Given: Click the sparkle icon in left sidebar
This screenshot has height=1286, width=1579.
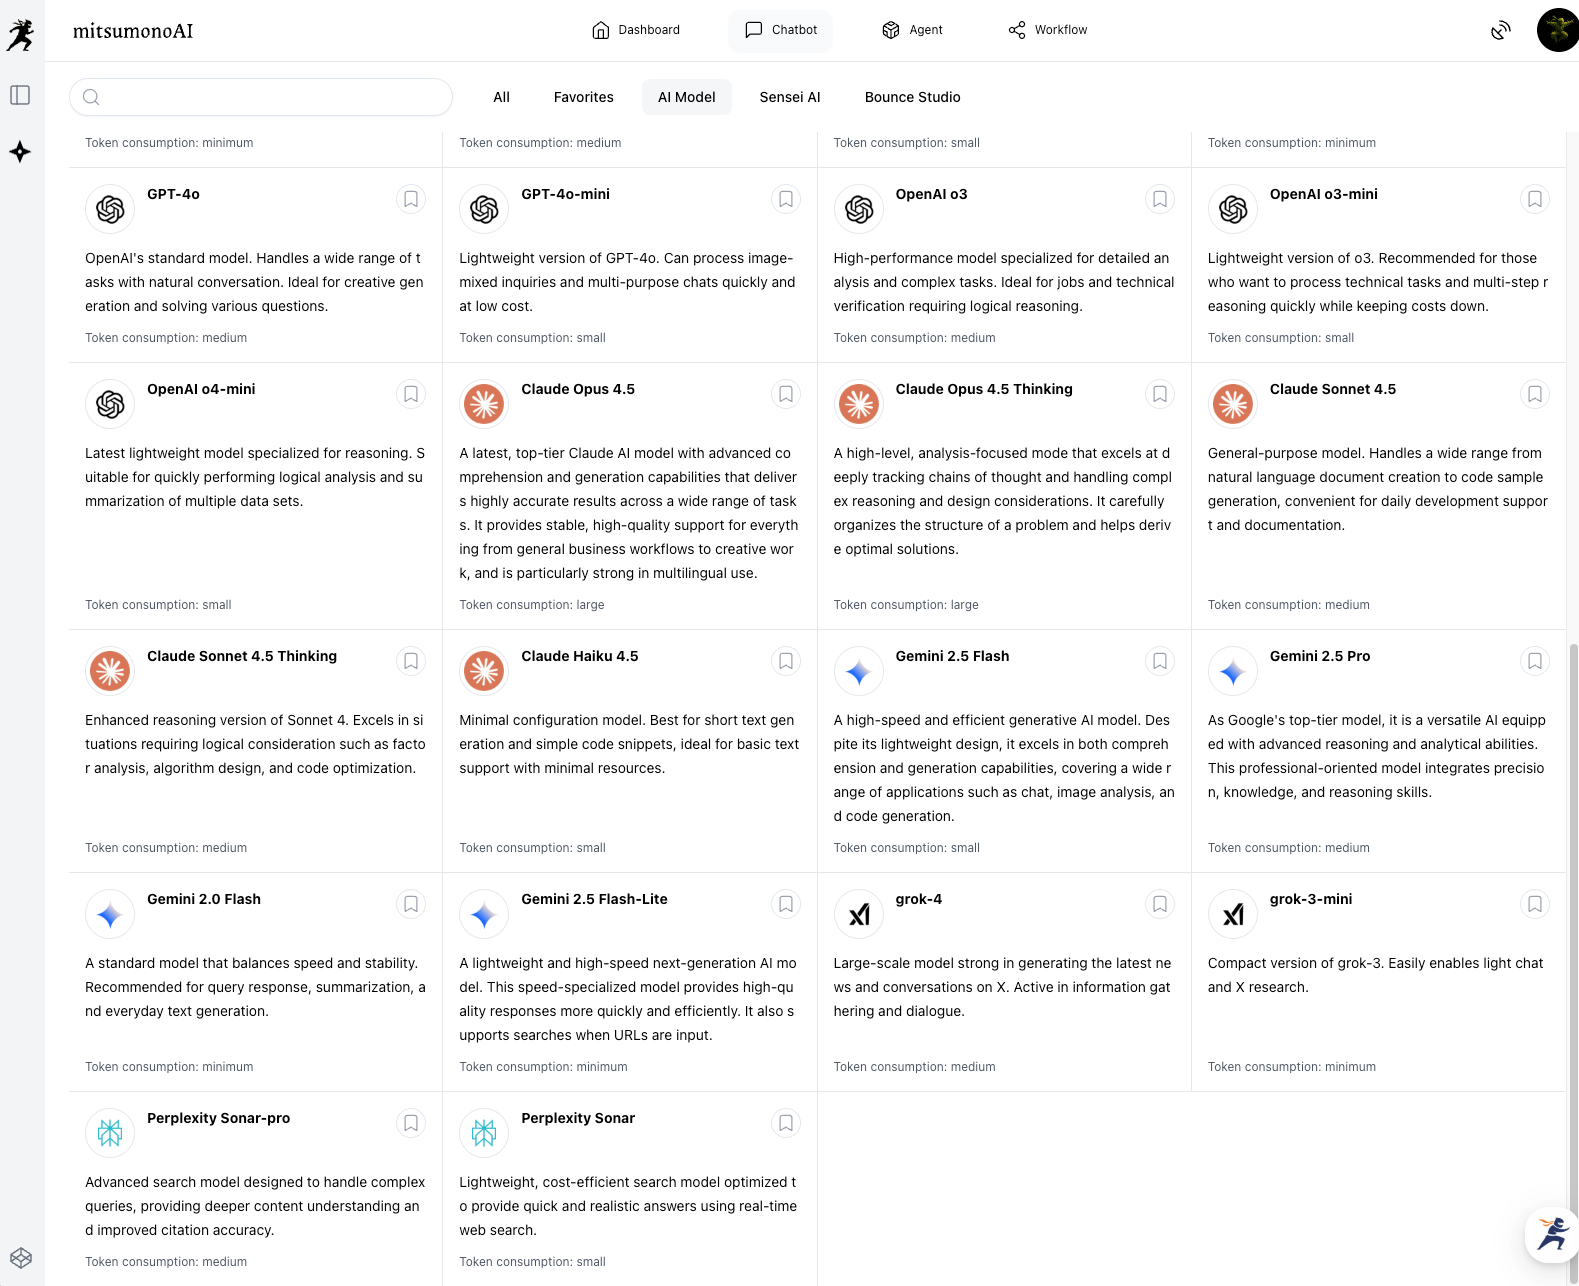Looking at the screenshot, I should (x=20, y=152).
